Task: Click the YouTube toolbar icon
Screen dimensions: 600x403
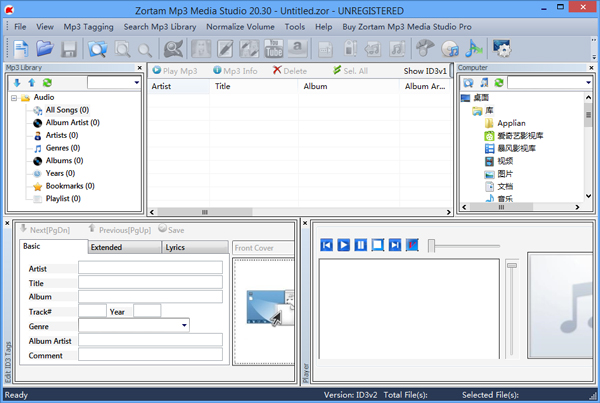Action: coord(274,49)
